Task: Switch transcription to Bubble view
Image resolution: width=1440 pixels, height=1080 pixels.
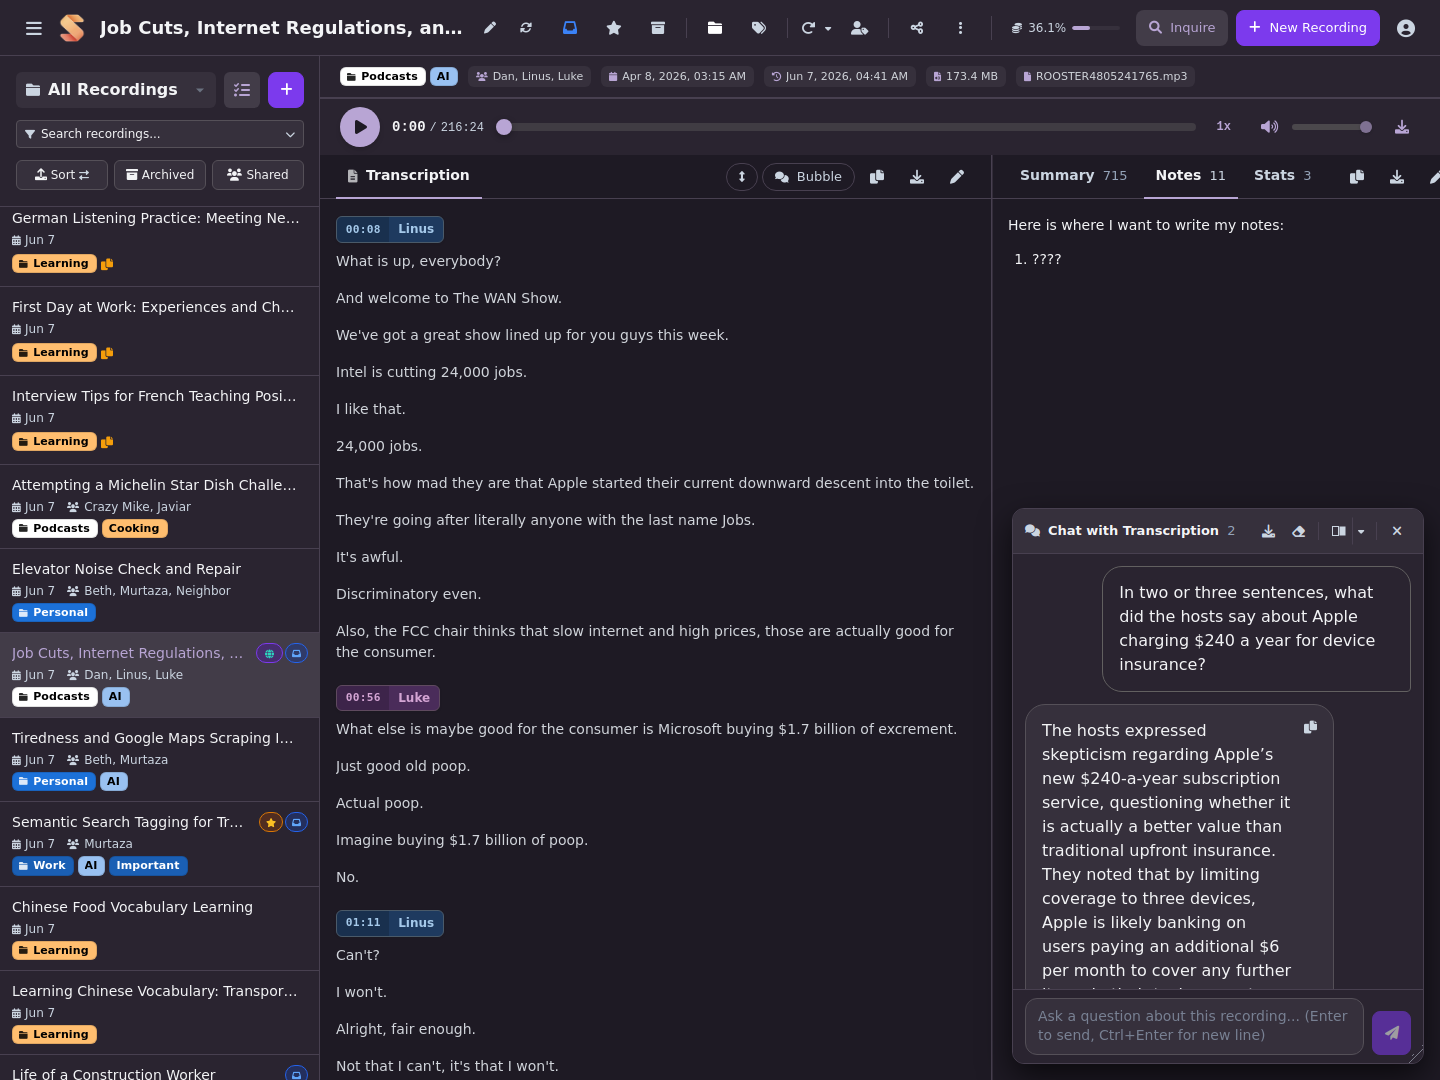Action: click(808, 177)
